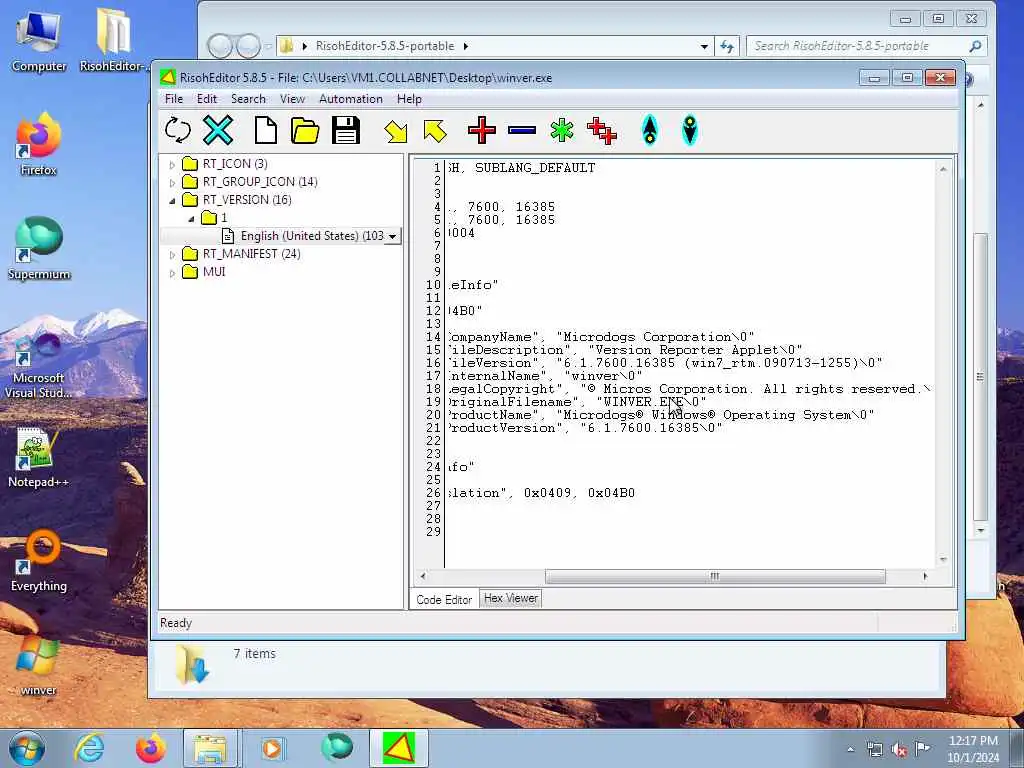Select the RisohEditor folder desktop icon
1024x768 pixels.
113,41
